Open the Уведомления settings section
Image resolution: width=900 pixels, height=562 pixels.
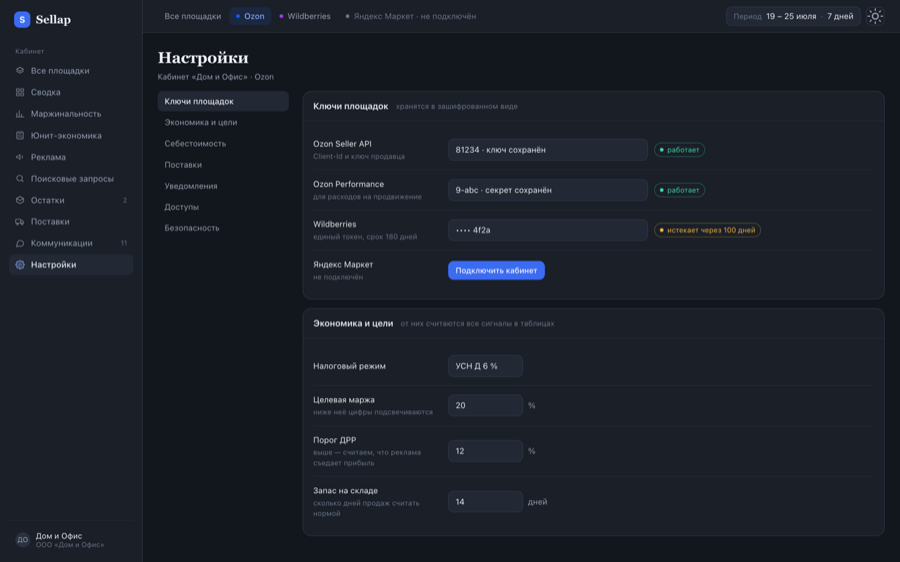(223, 186)
